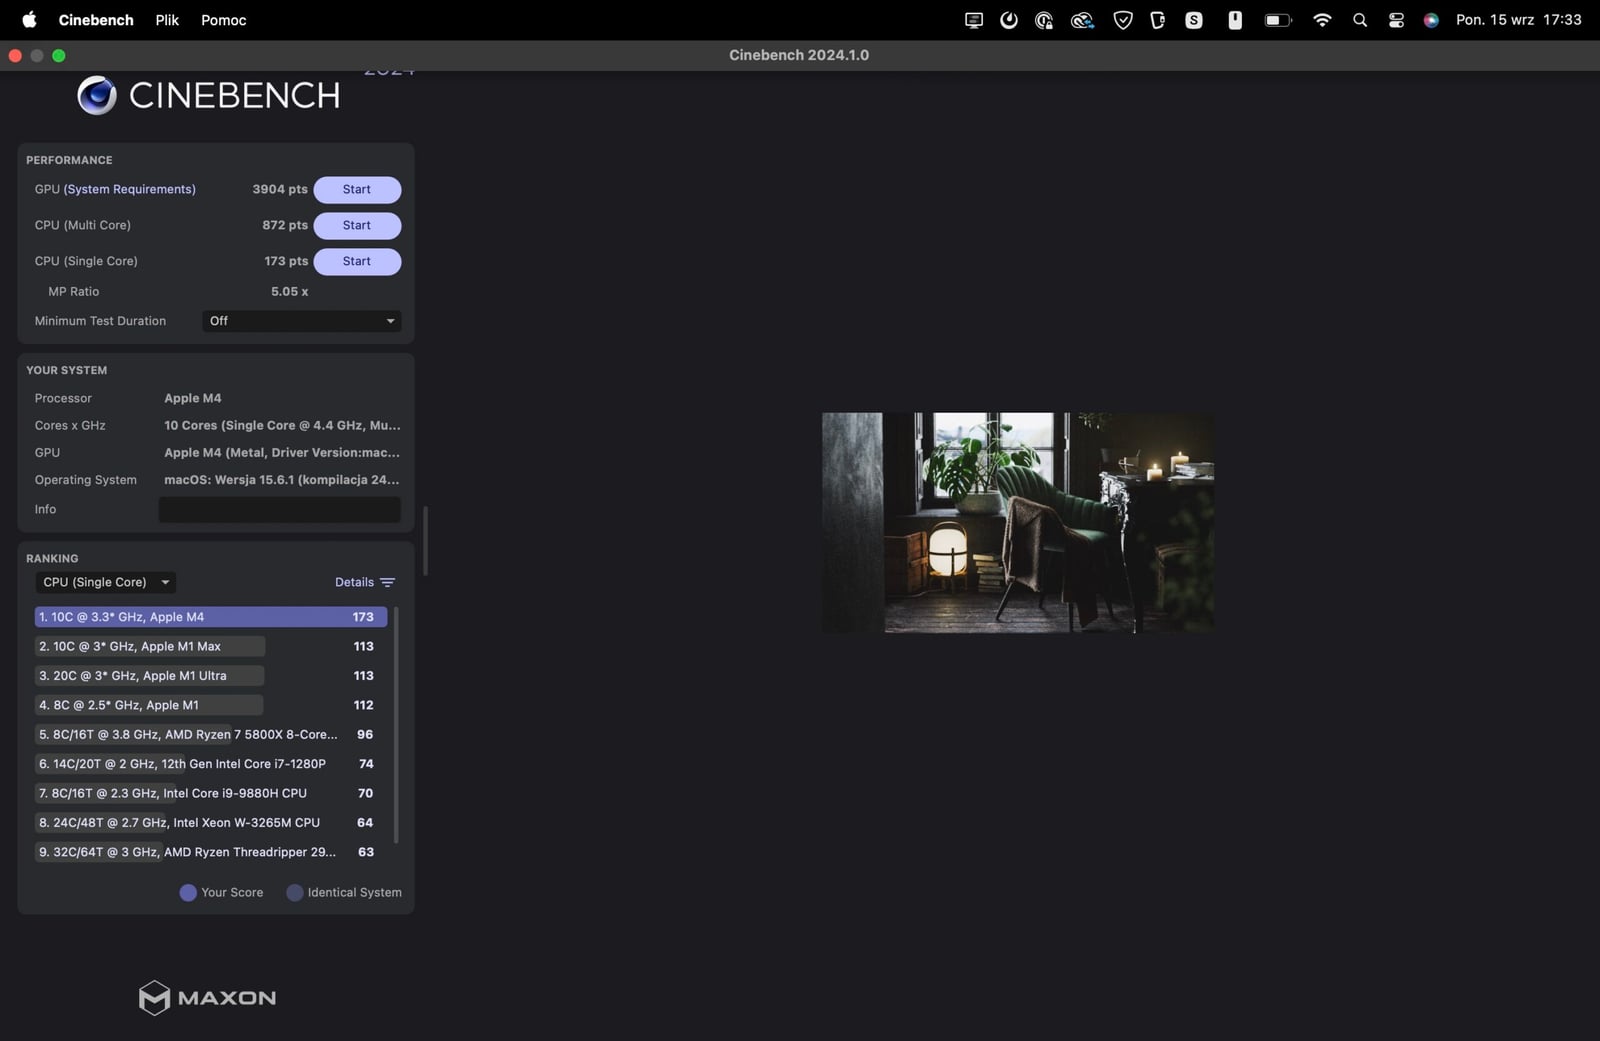Select ranking row Intel Core i7-1280P

[x=211, y=764]
